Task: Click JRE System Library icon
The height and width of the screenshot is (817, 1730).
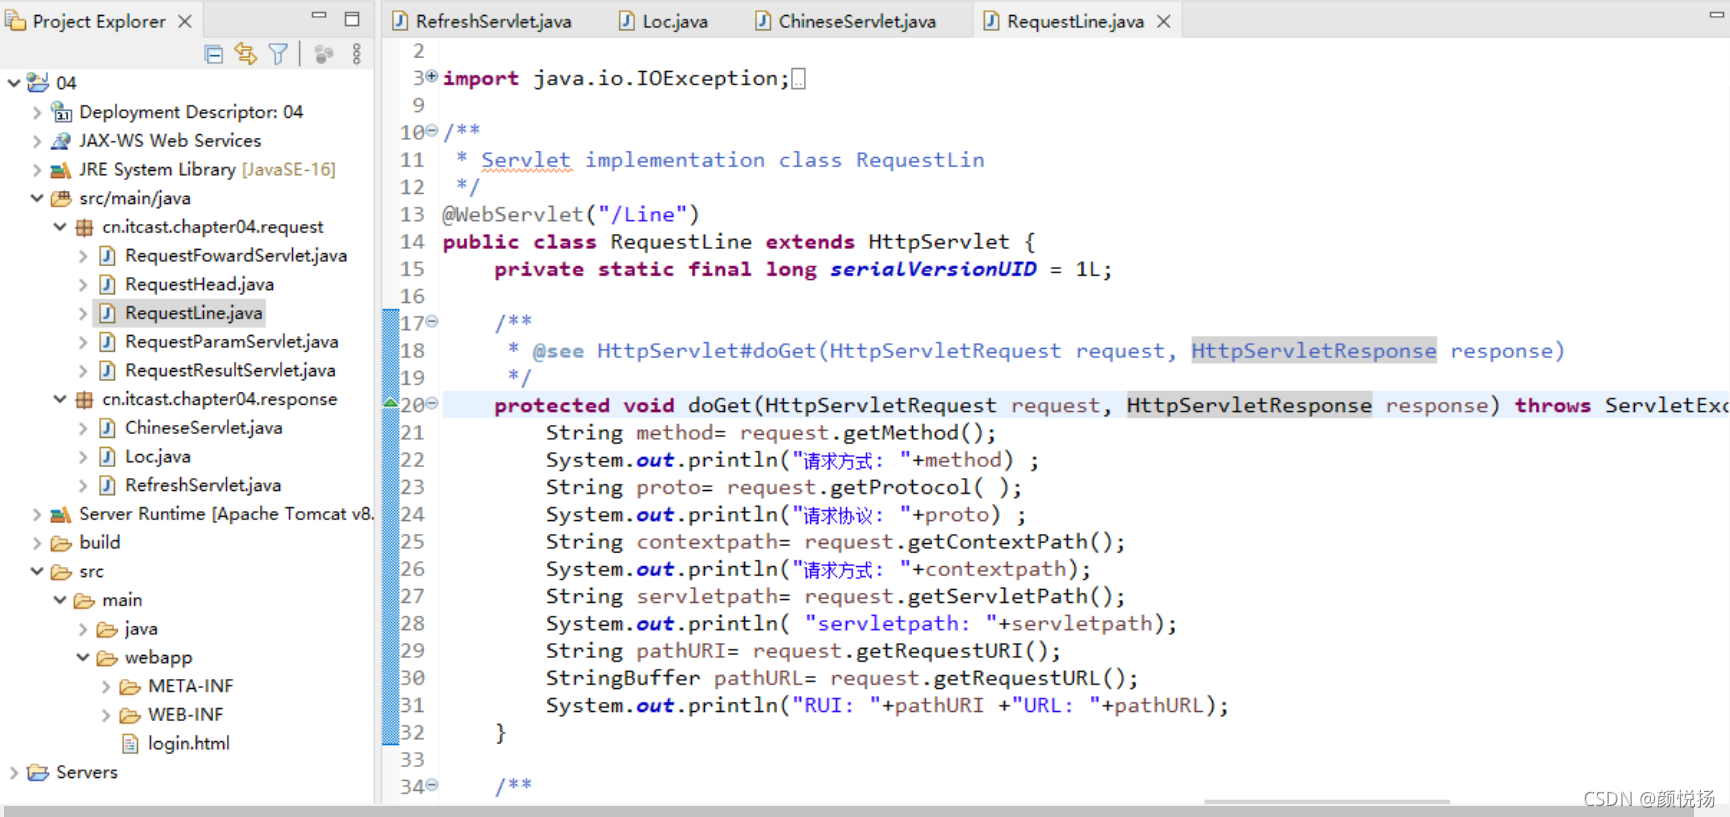Action: point(61,170)
